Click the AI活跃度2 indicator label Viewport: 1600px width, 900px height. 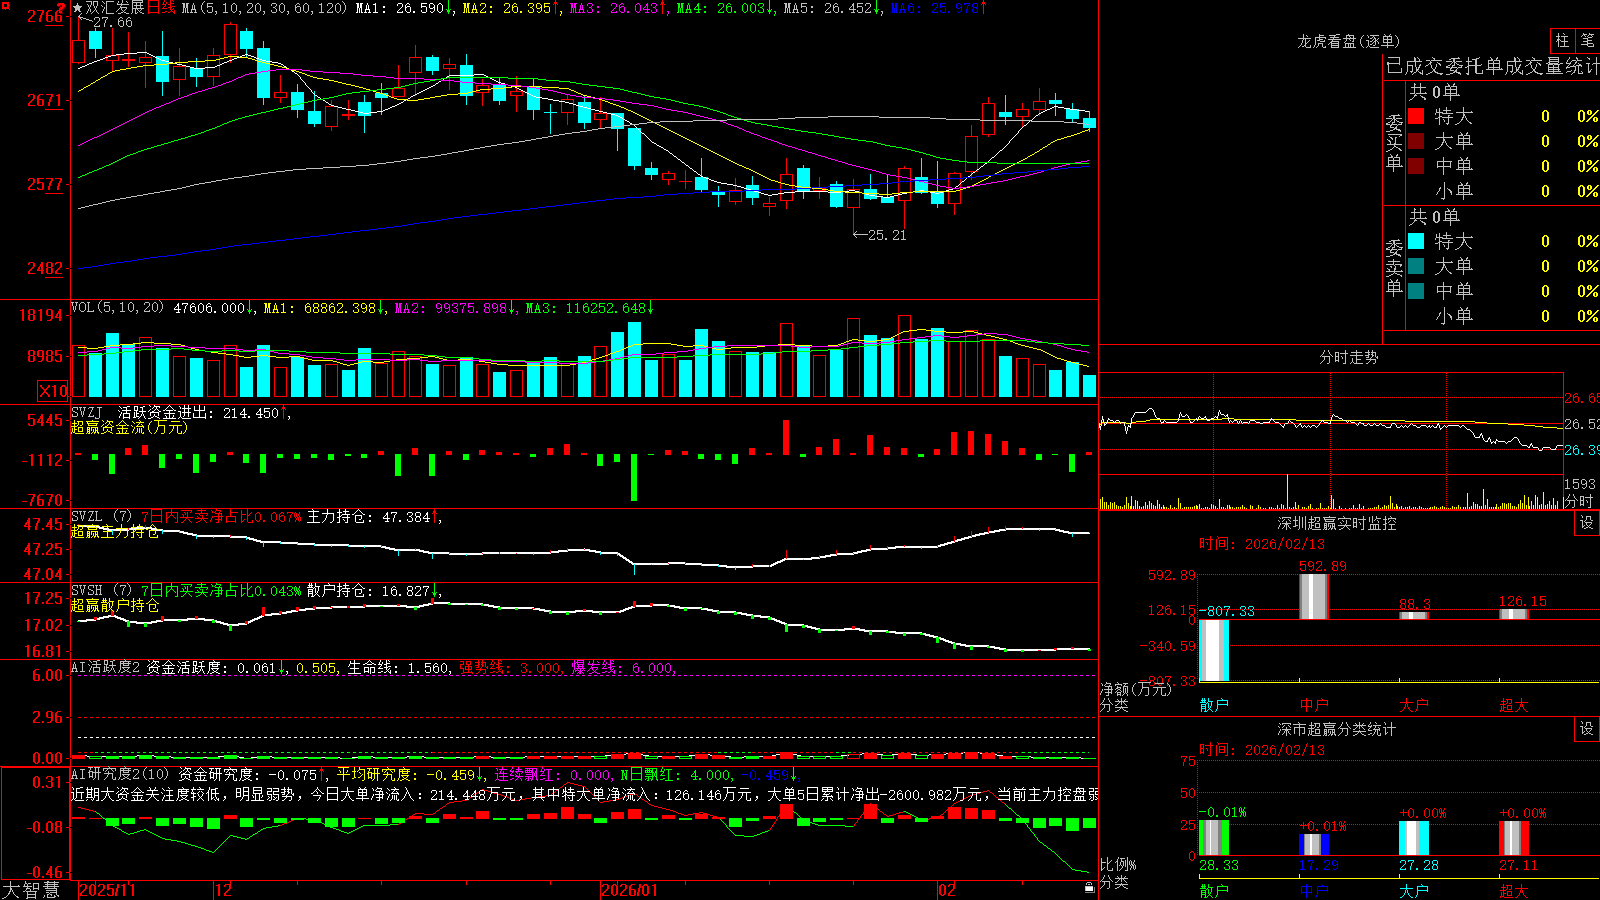106,668
